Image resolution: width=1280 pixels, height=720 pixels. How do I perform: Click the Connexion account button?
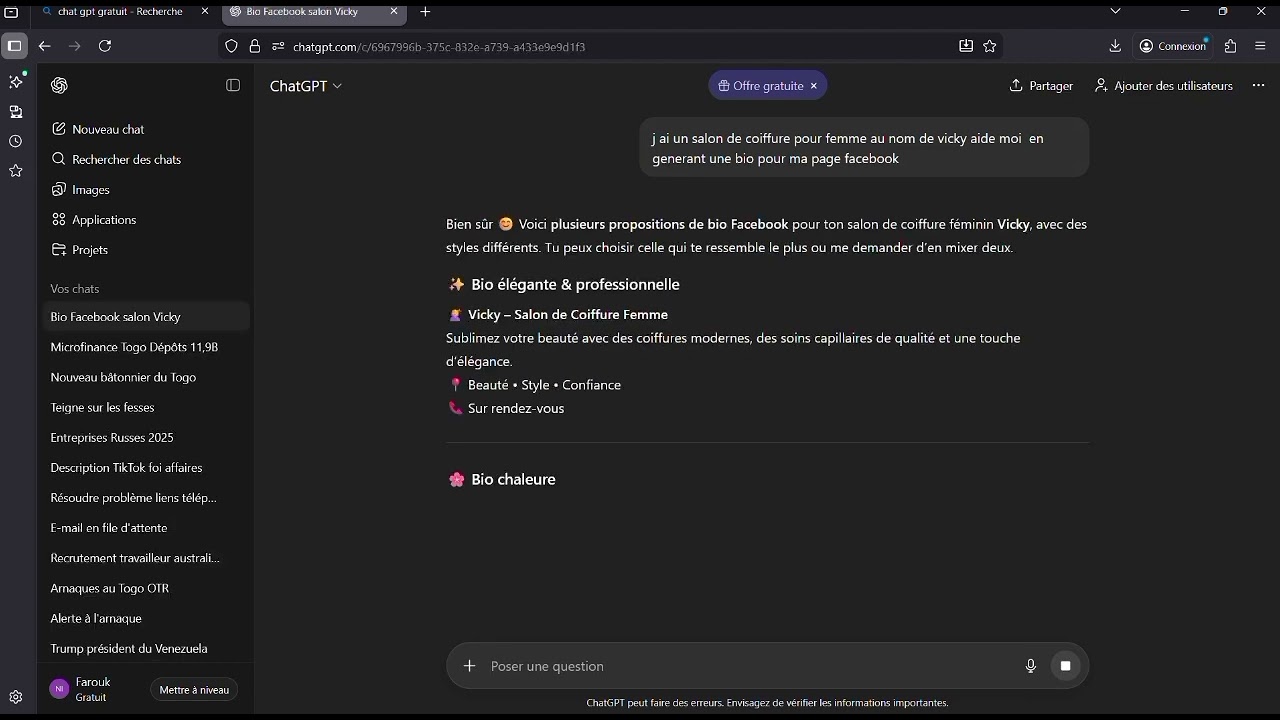[1174, 46]
